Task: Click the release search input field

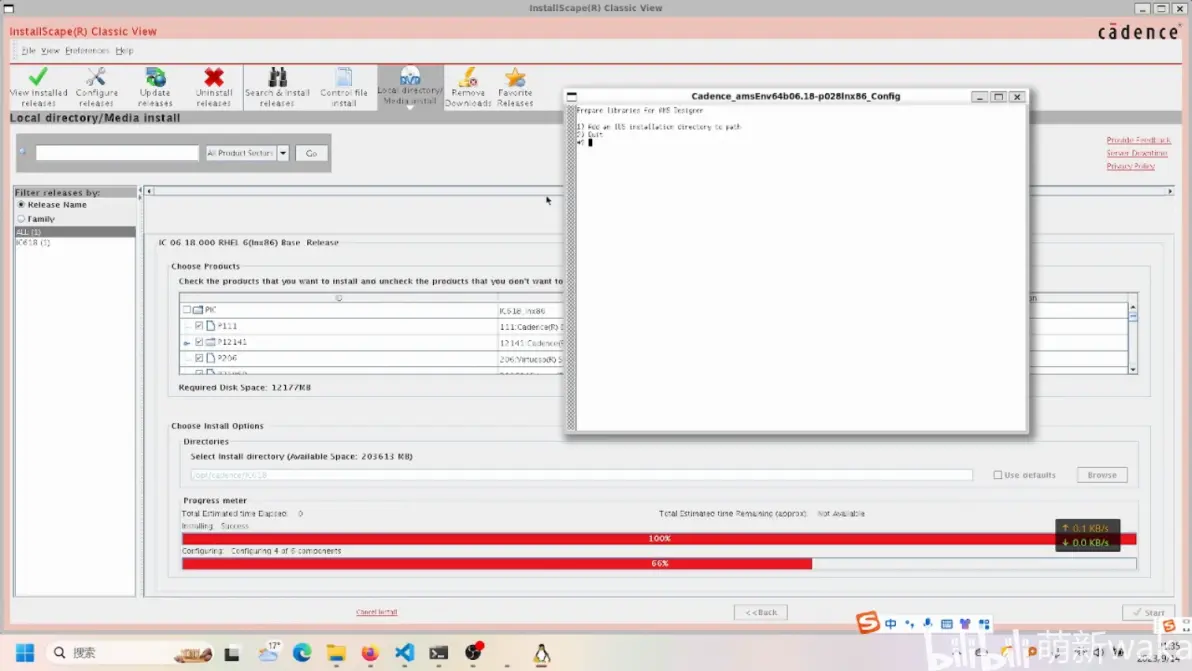Action: point(117,153)
